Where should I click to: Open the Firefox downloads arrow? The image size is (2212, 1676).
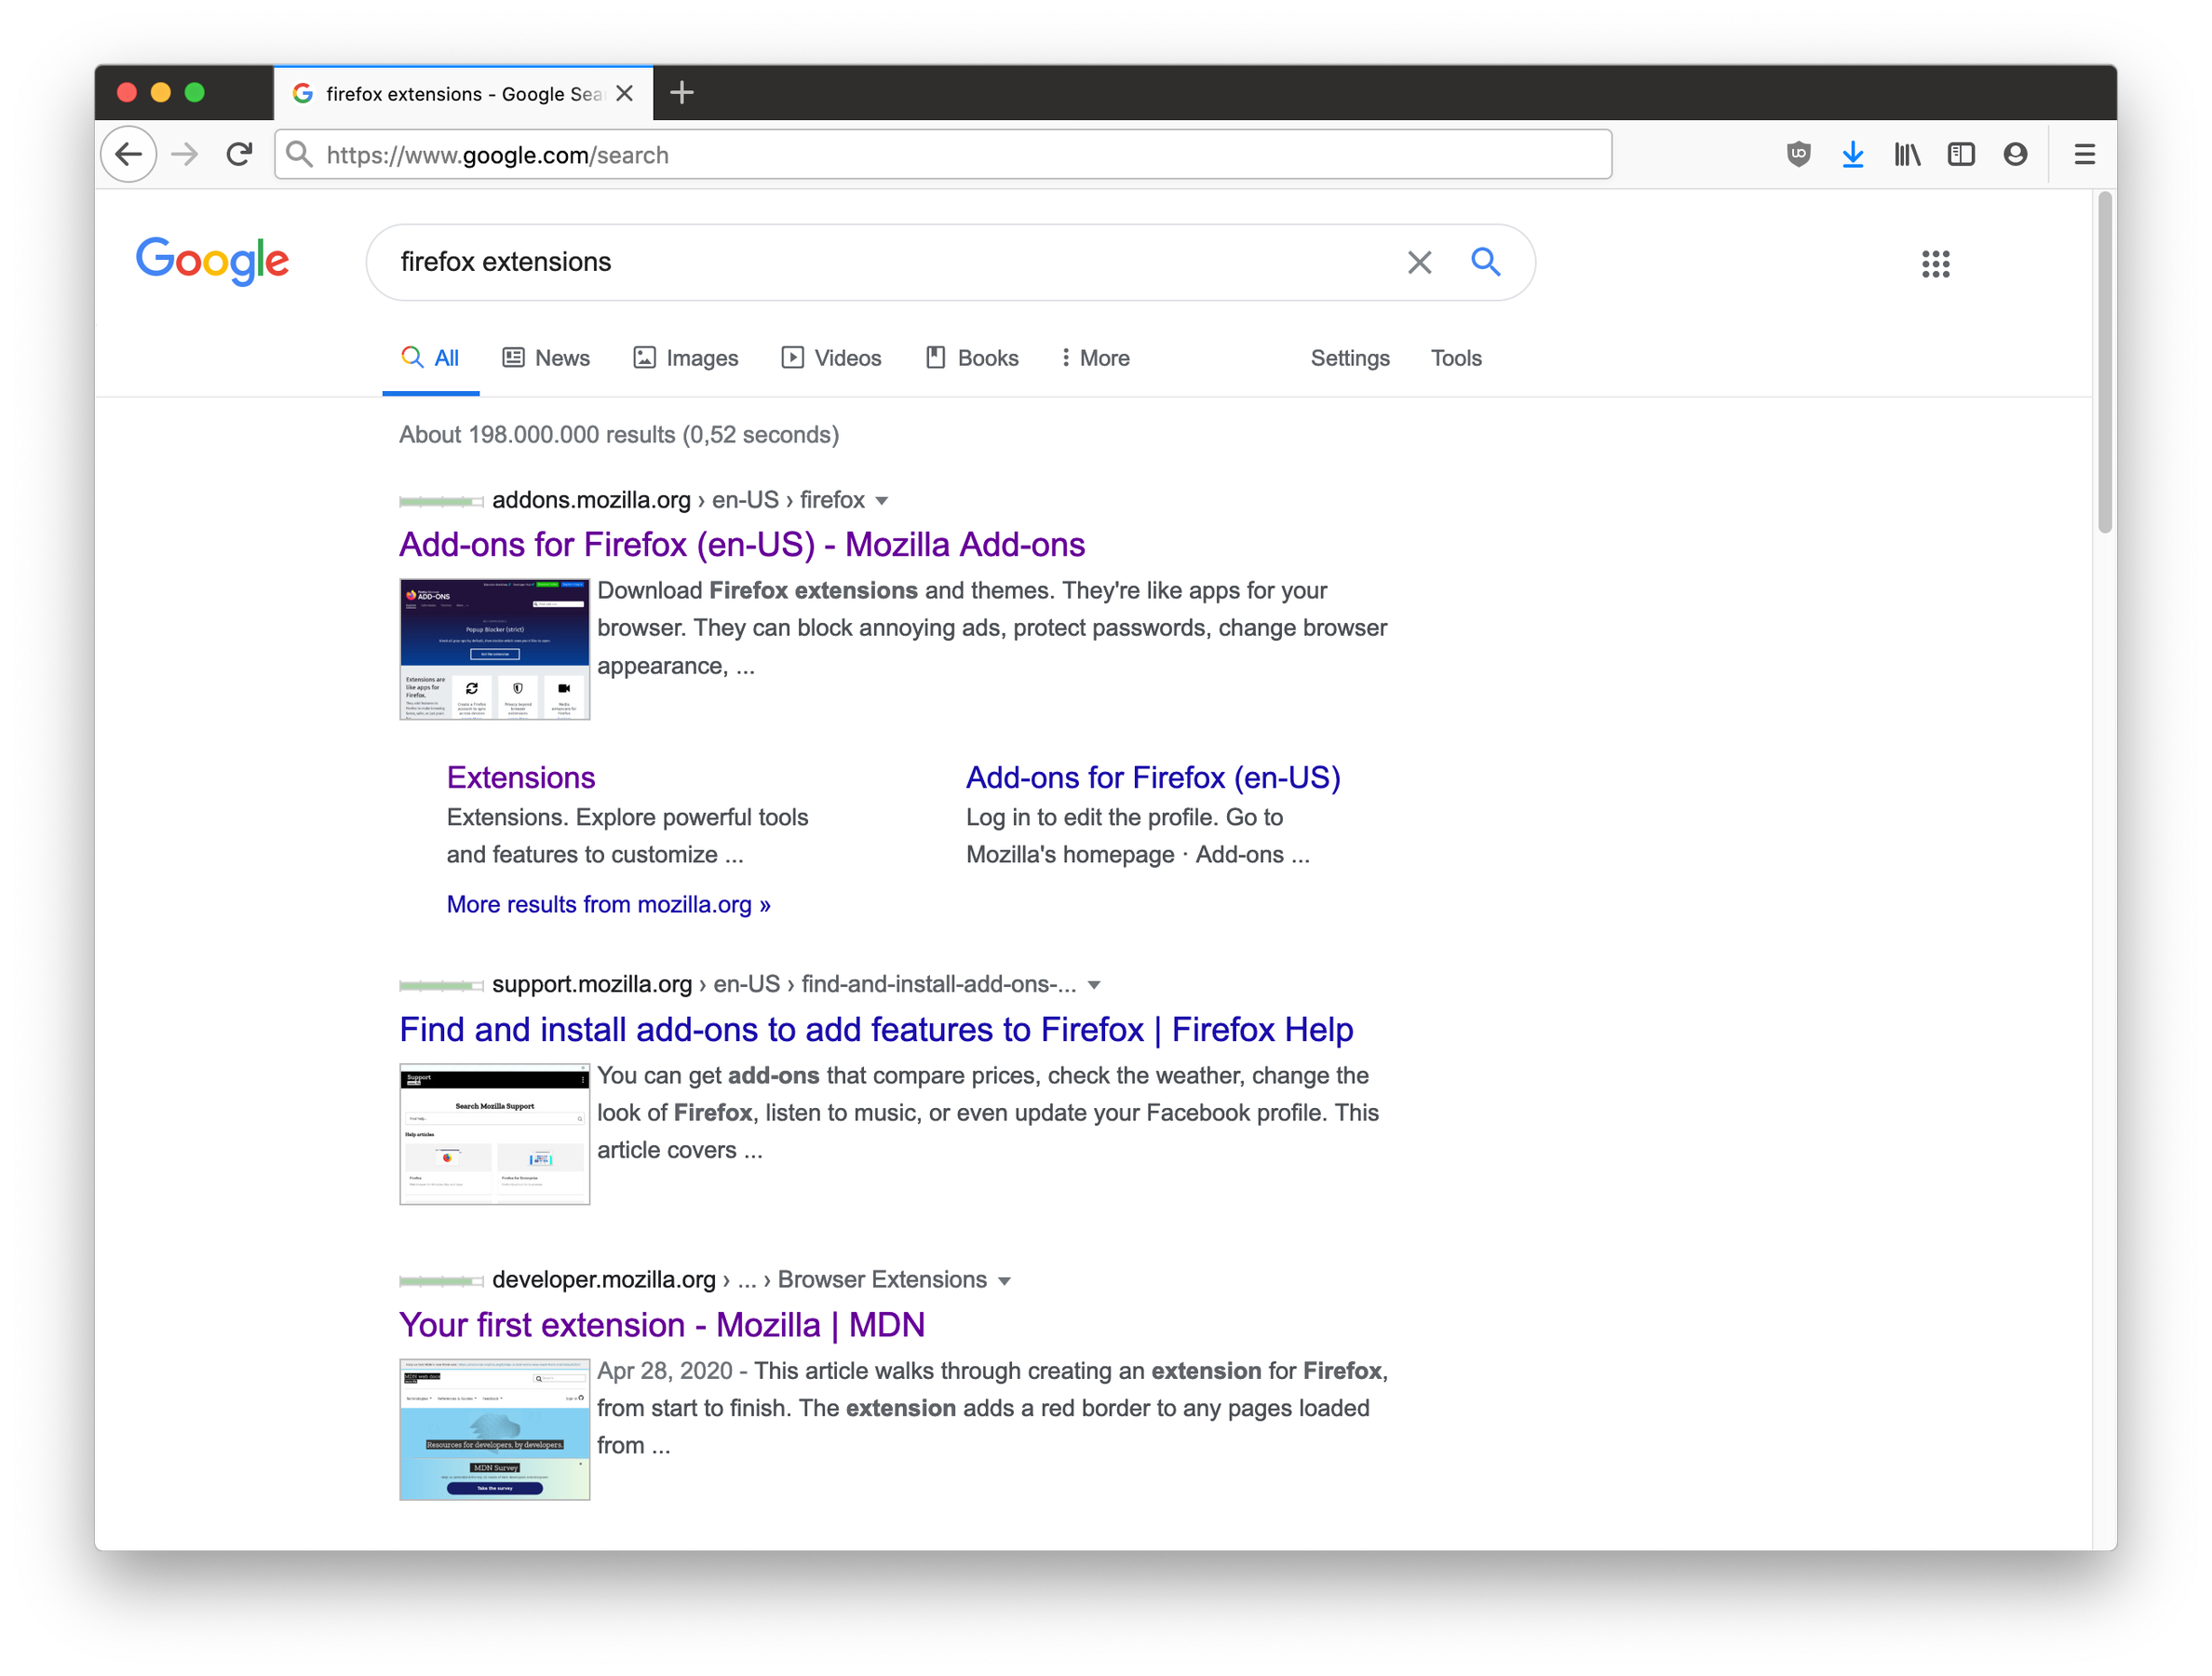coord(1852,154)
